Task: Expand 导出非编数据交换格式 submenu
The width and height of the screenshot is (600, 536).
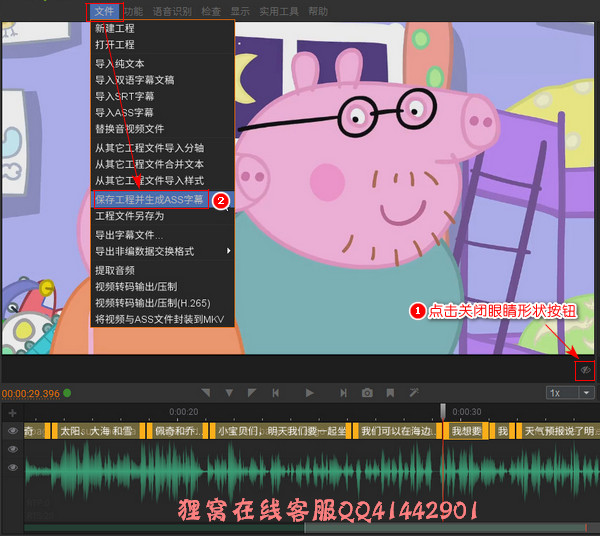Action: click(x=163, y=251)
